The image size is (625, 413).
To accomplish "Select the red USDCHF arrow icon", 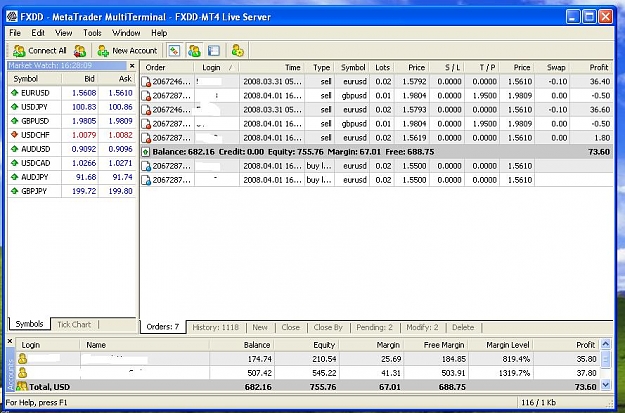I will [x=15, y=135].
